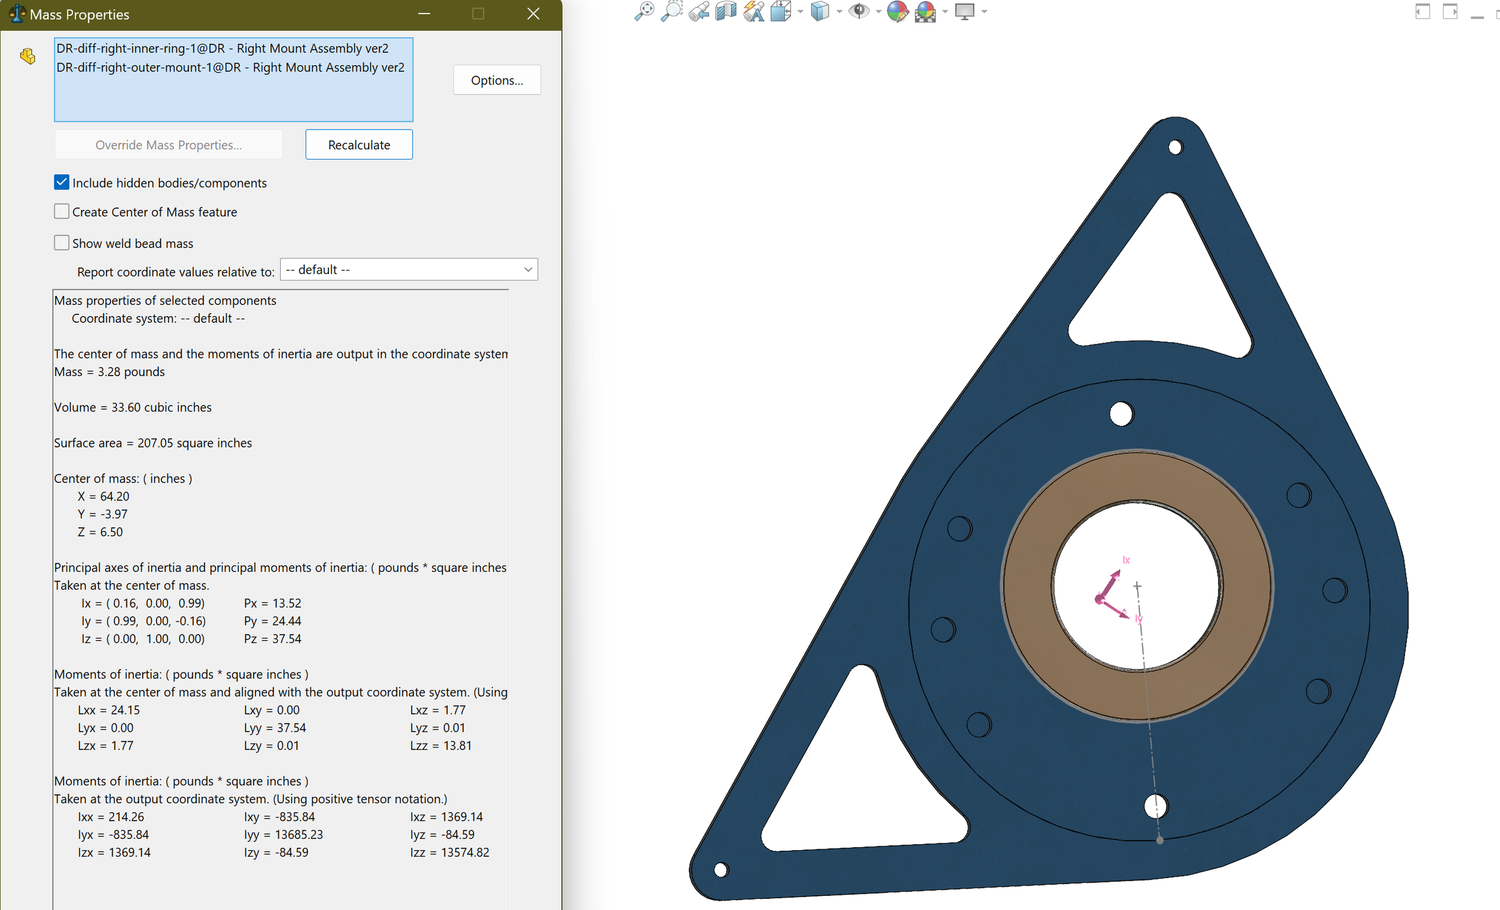This screenshot has height=910, width=1500.
Task: Select the Zoom to Fit tool
Action: click(x=645, y=12)
